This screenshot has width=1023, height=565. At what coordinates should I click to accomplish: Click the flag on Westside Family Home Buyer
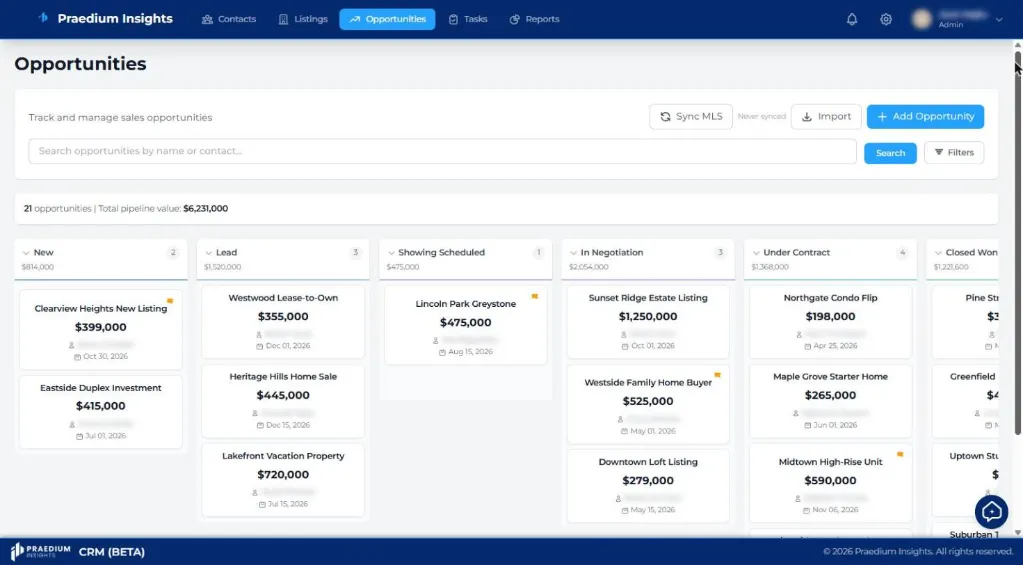point(717,375)
